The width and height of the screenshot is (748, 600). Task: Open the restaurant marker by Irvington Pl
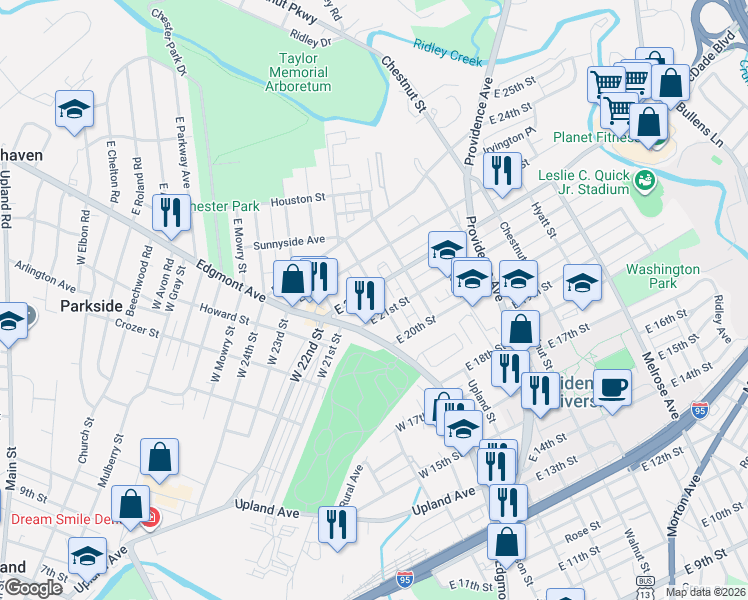502,174
